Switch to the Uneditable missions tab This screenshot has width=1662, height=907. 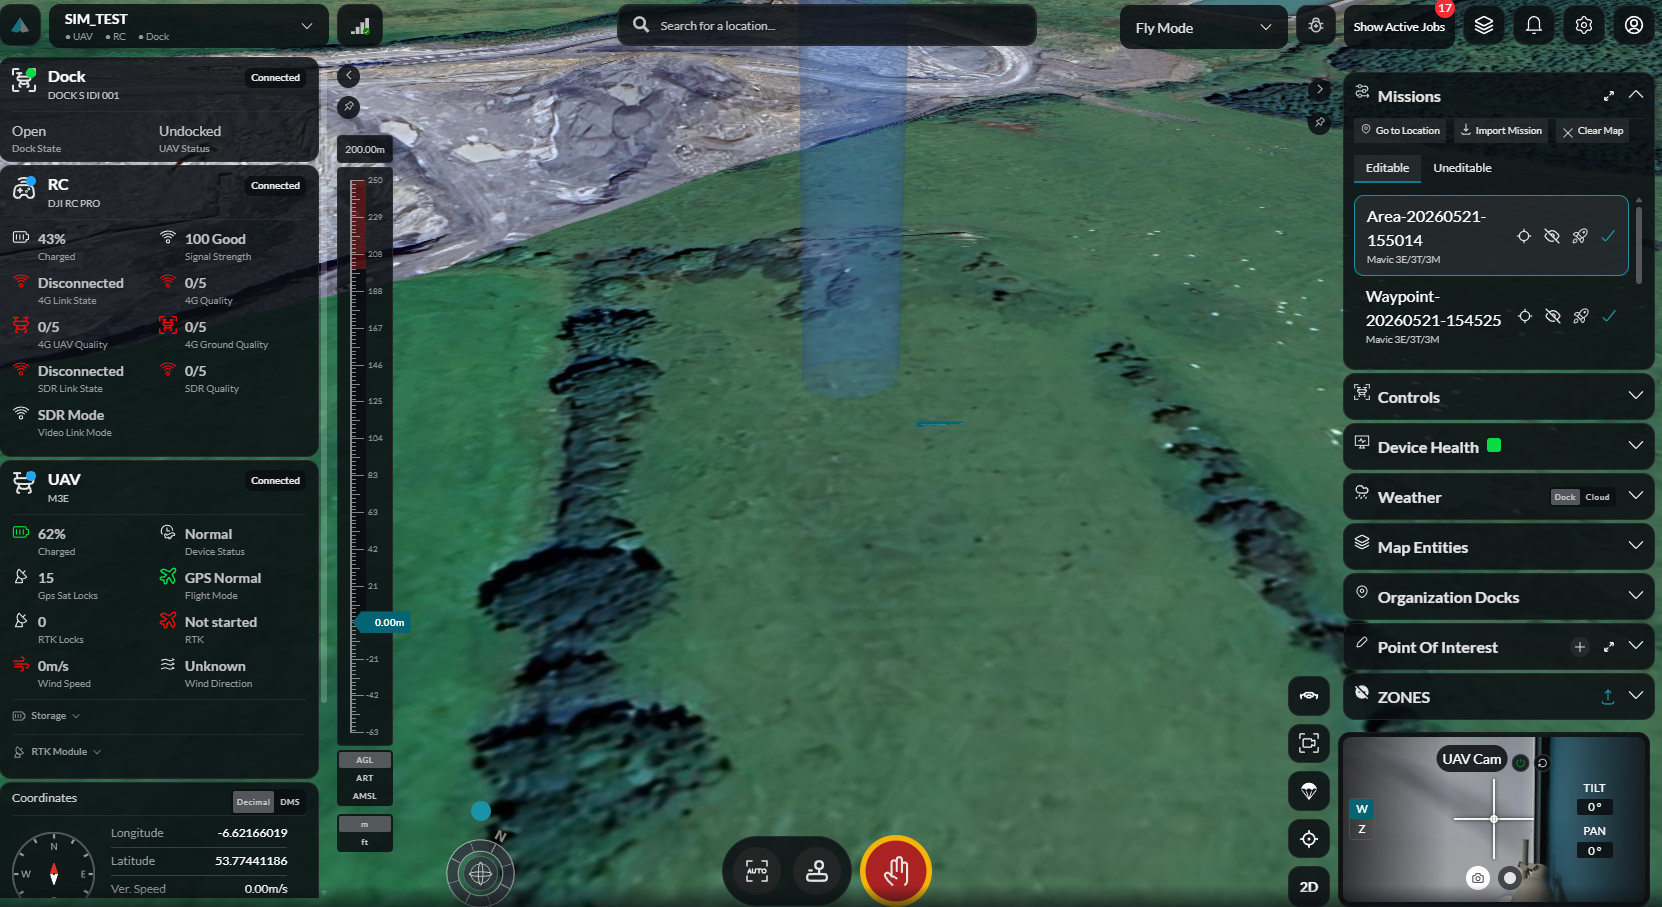[1462, 168]
